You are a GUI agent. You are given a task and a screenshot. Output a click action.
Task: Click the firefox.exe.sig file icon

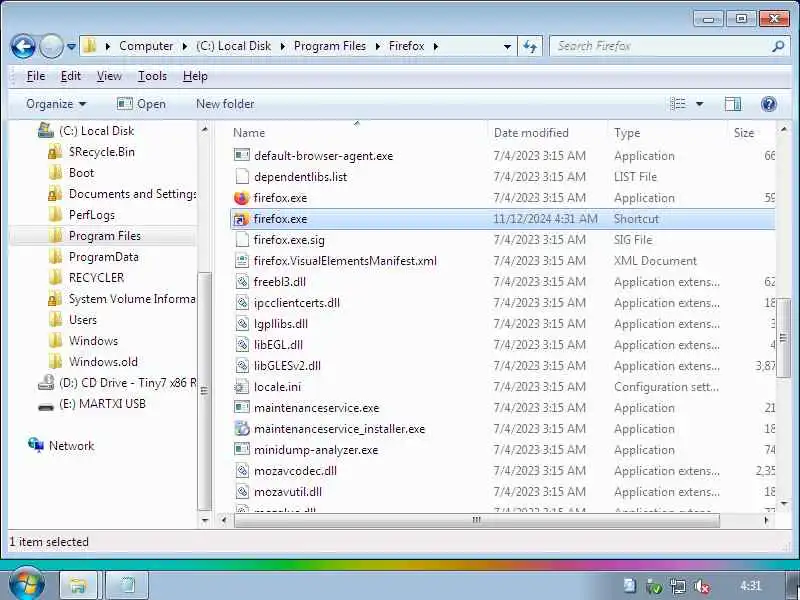[241, 240]
